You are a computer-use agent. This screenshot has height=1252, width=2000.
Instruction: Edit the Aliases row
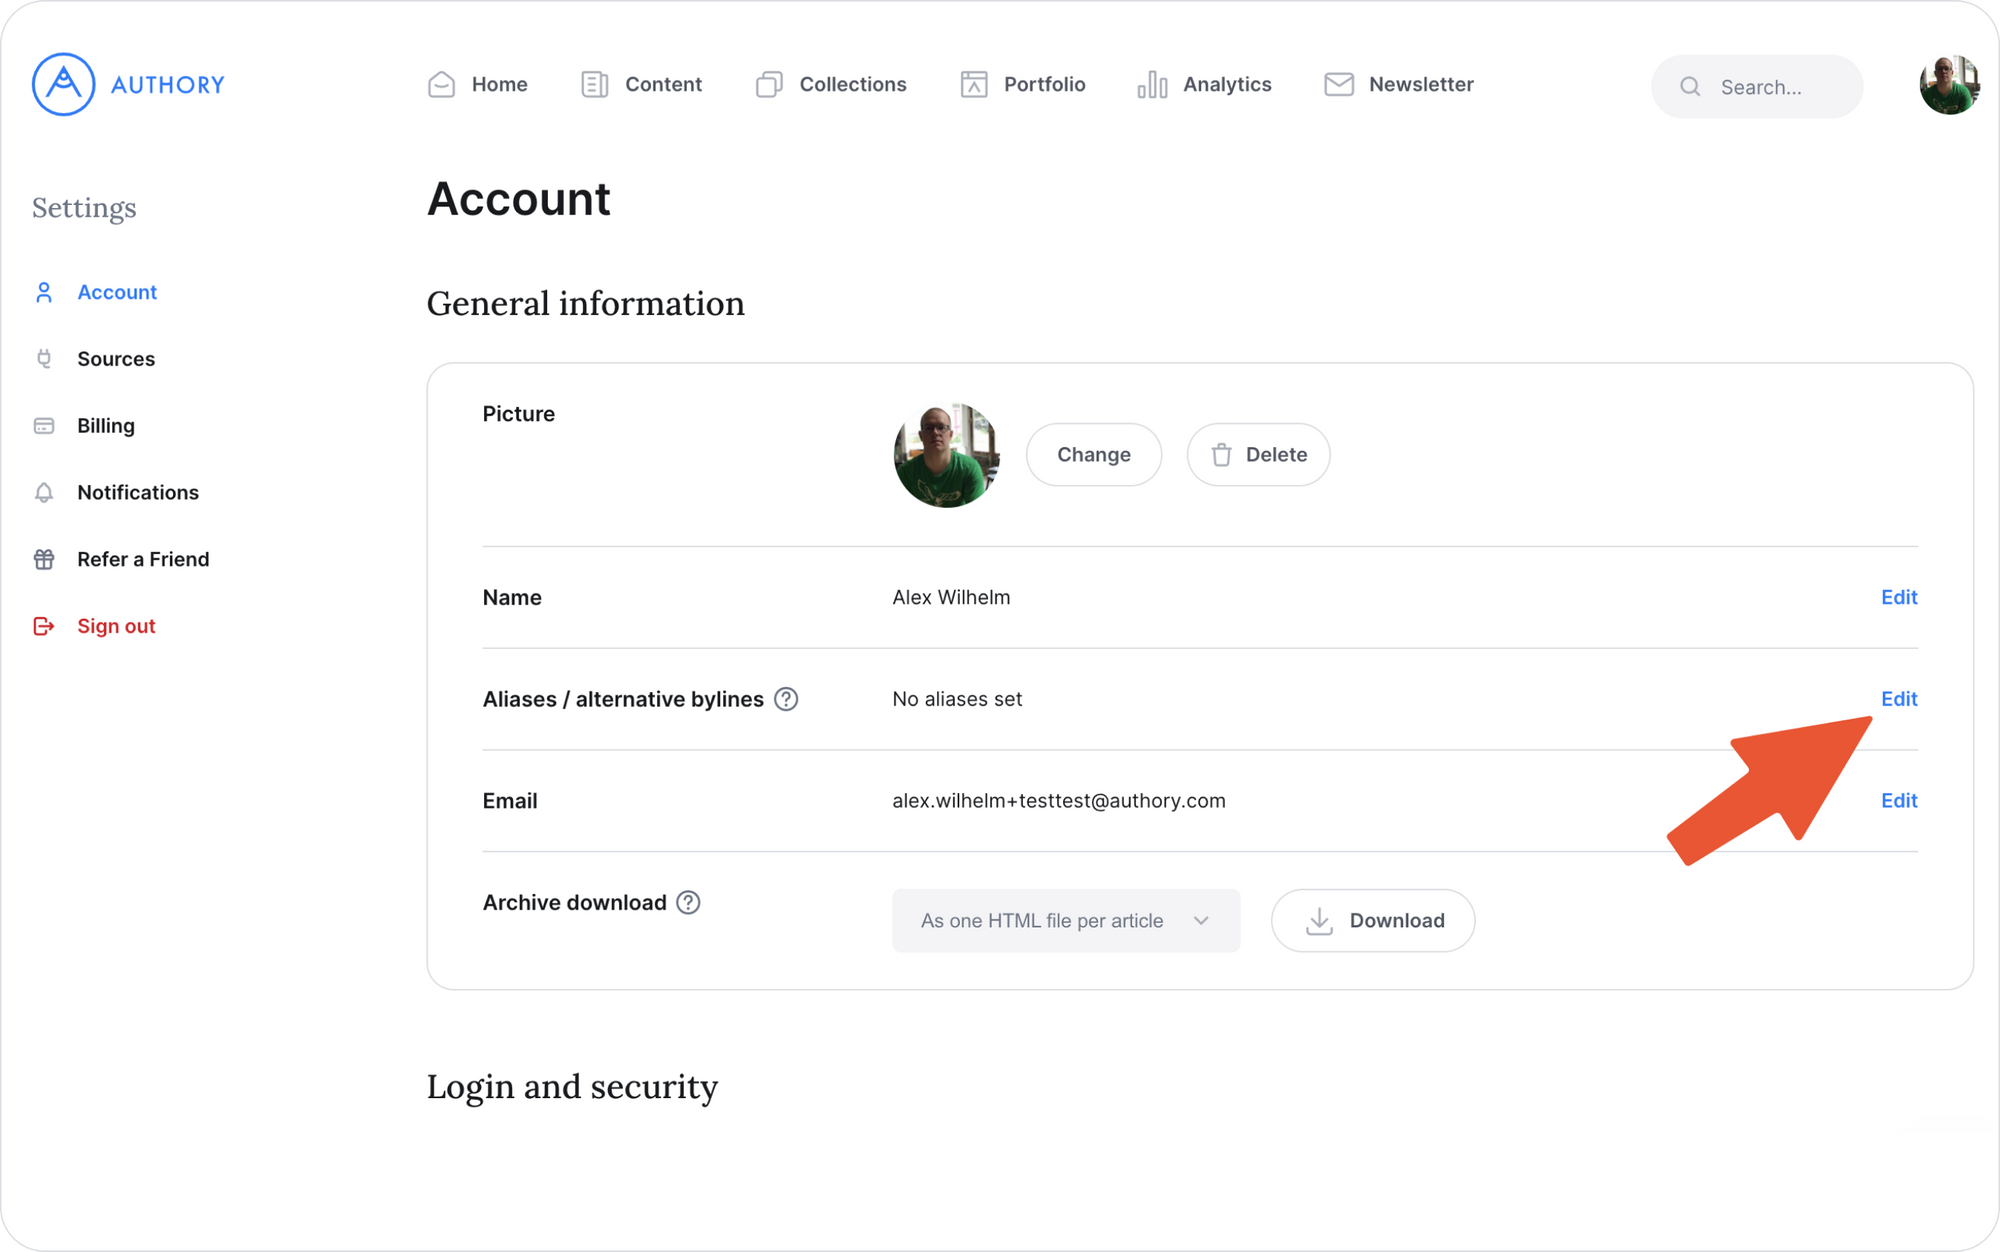click(1899, 699)
